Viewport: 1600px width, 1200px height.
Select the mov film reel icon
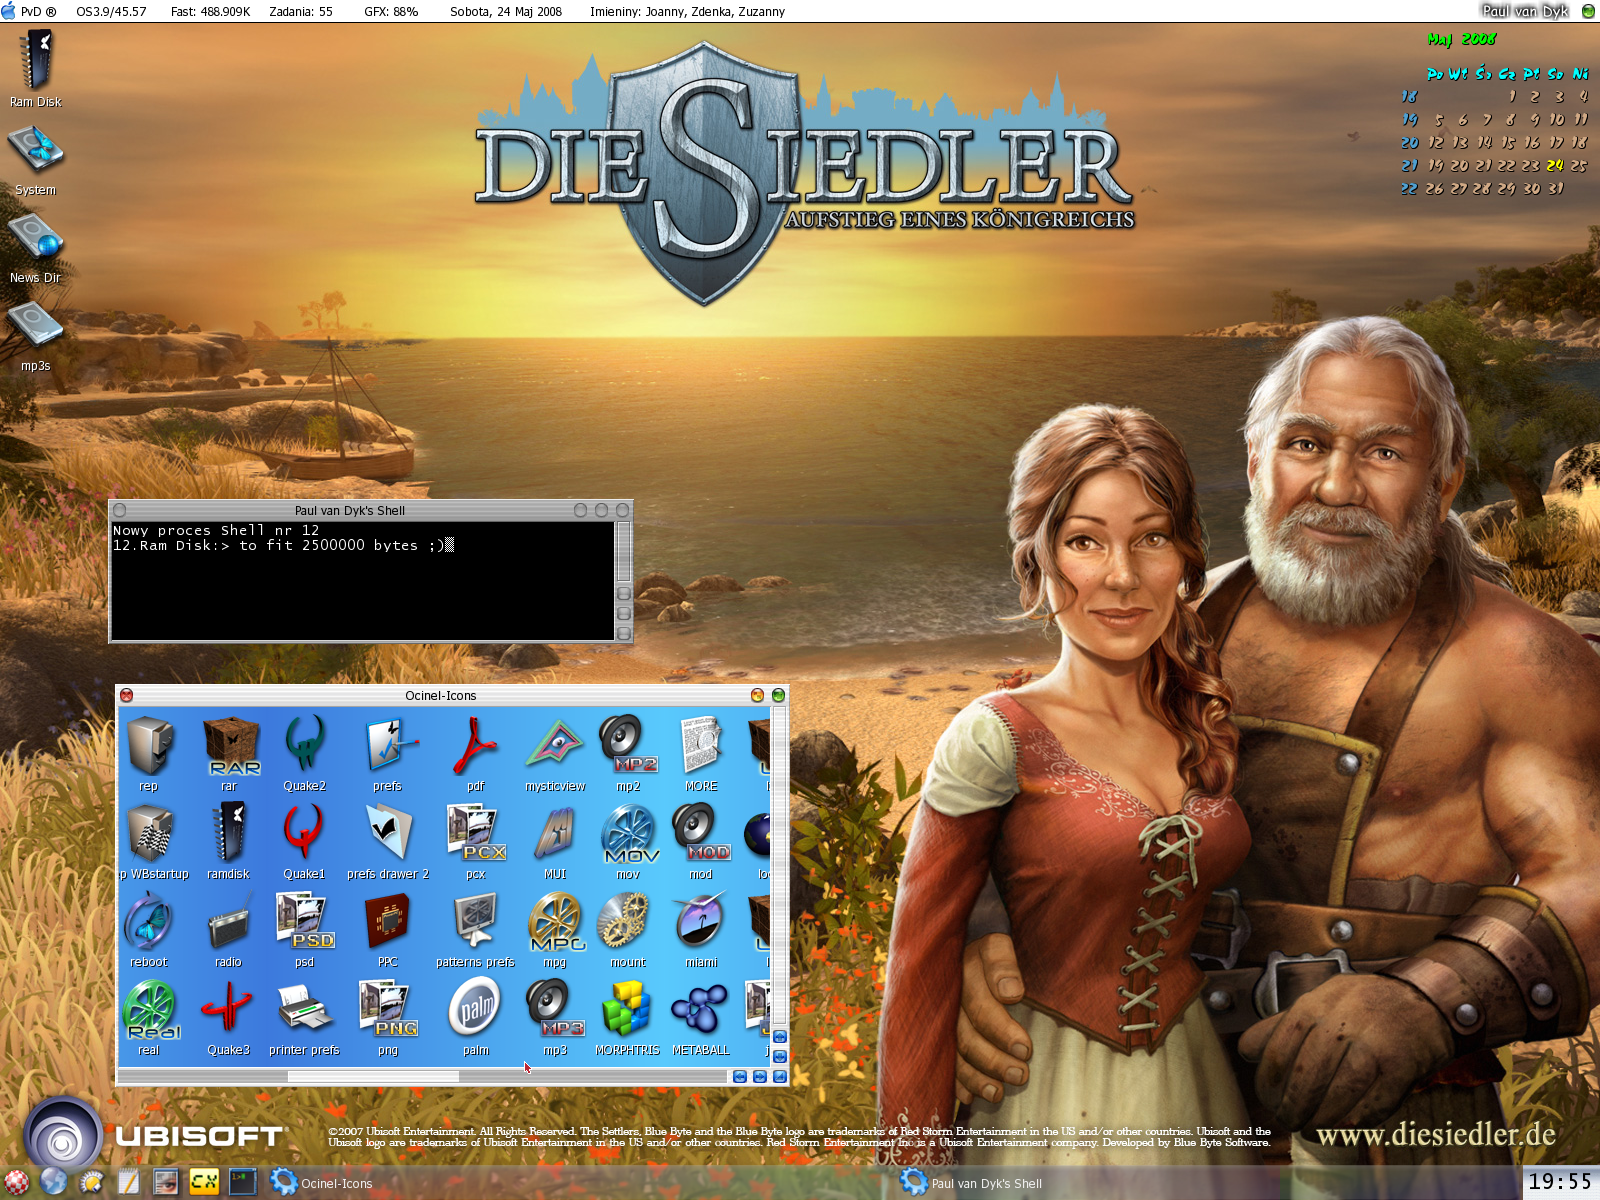coord(628,841)
